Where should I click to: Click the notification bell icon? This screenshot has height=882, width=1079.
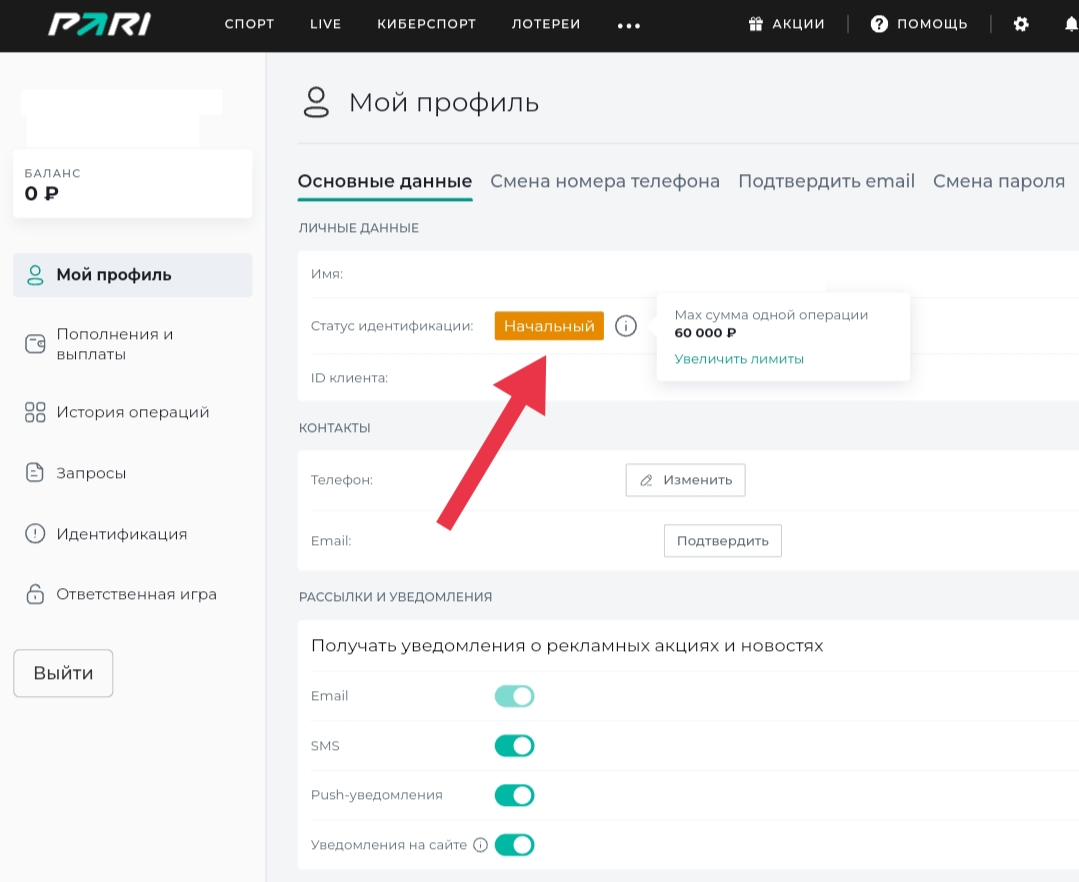pos(1070,24)
